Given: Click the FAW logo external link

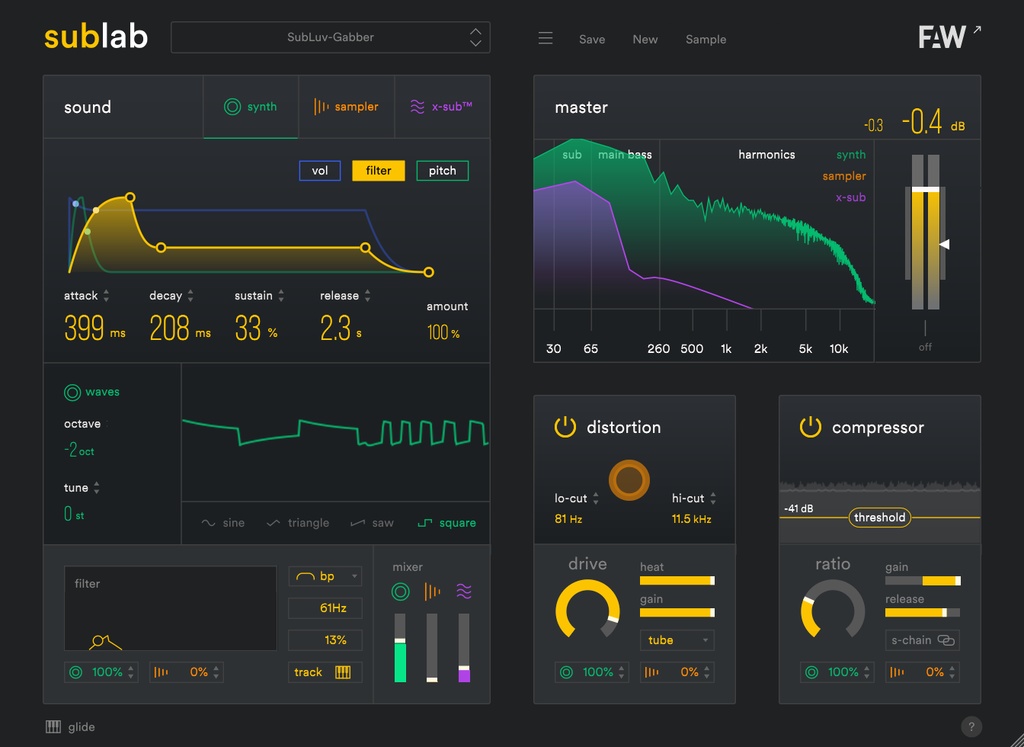Looking at the screenshot, I should click(950, 37).
